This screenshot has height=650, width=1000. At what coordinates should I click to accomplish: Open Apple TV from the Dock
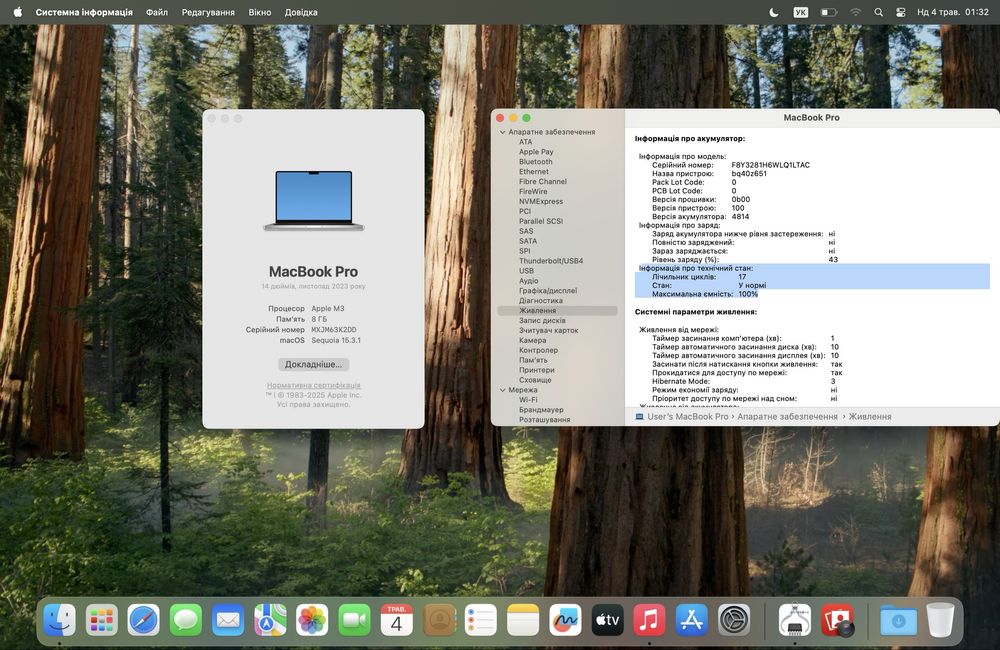pyautogui.click(x=607, y=619)
